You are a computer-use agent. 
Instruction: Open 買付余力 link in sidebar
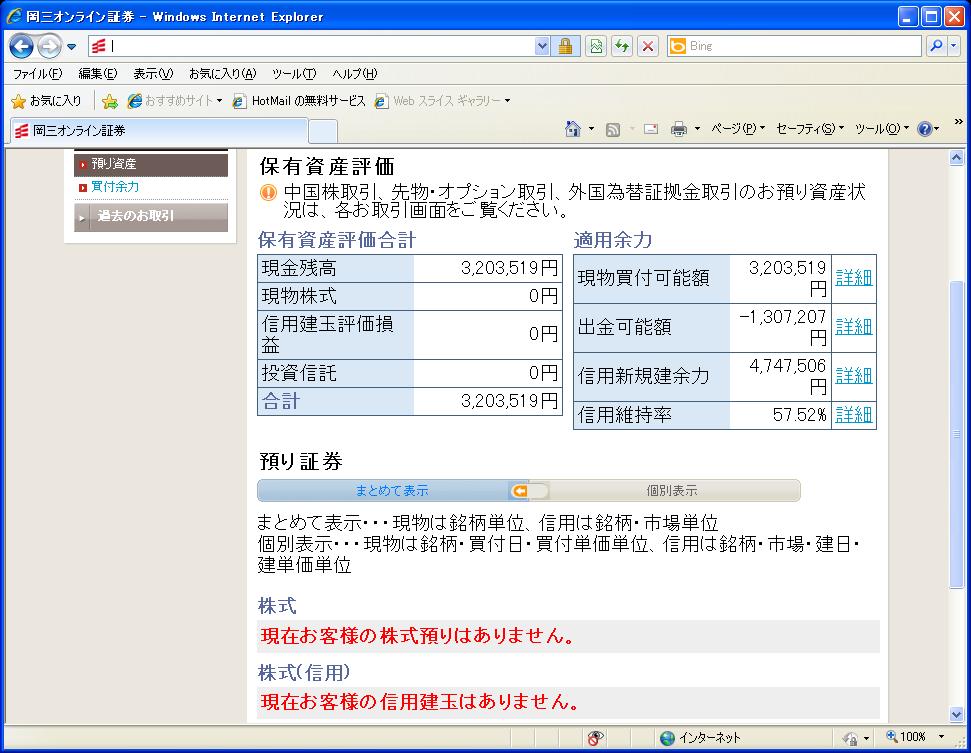click(x=115, y=187)
